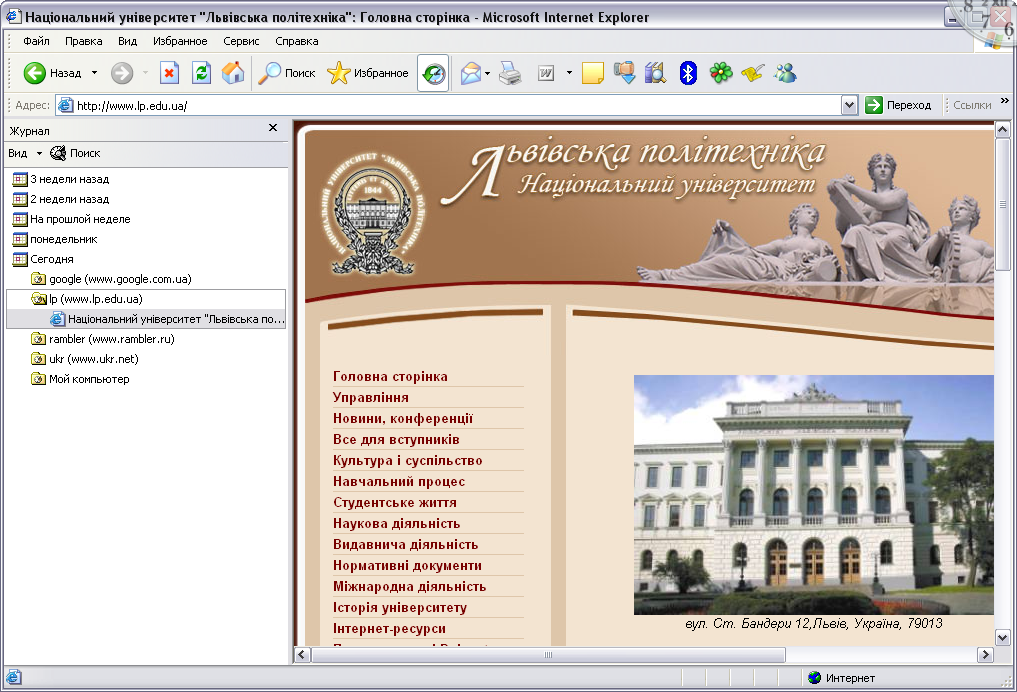Open the Головна сторінка link

pyautogui.click(x=390, y=376)
